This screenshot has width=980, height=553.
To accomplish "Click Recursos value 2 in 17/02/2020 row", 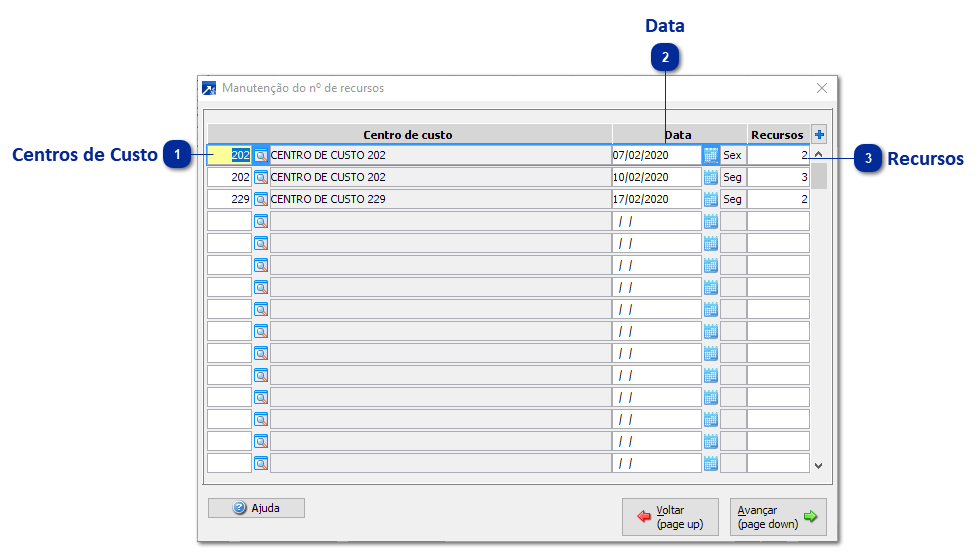I will coord(778,199).
